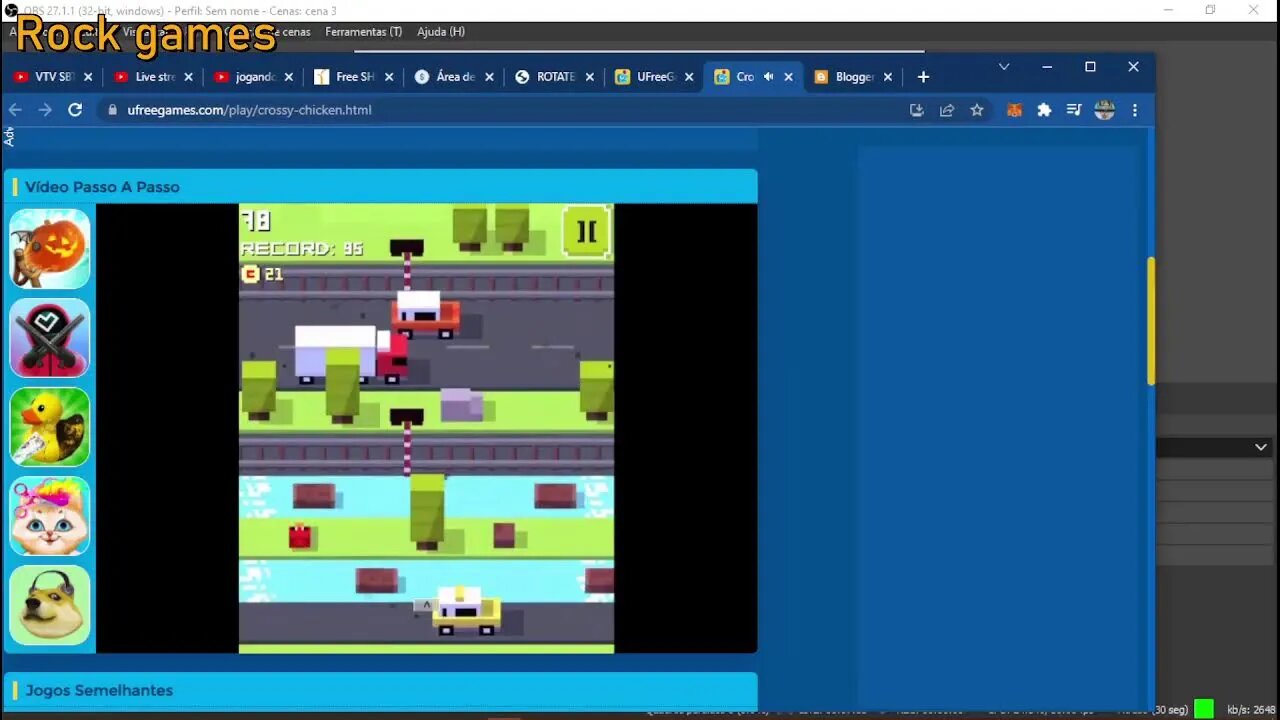
Task: Close the Blogger tab
Action: coord(887,77)
